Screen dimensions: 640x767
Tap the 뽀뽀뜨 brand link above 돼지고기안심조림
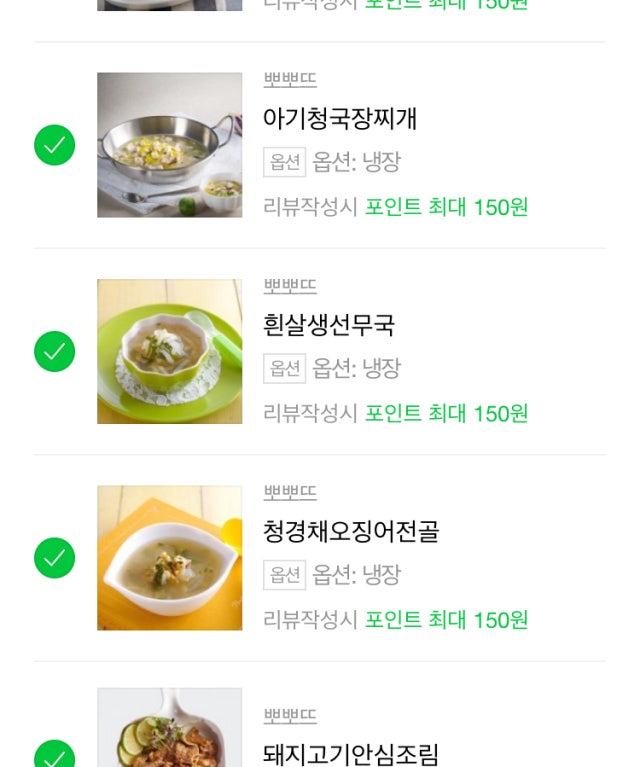pyautogui.click(x=290, y=716)
